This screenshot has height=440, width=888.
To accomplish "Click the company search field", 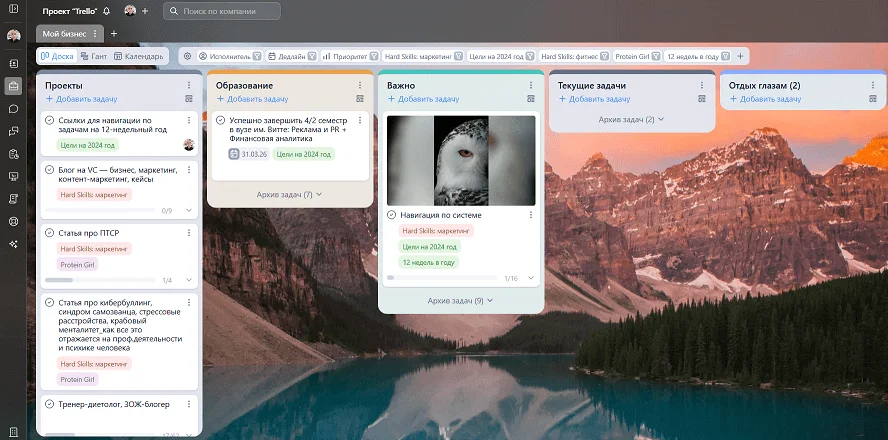I will coord(222,11).
